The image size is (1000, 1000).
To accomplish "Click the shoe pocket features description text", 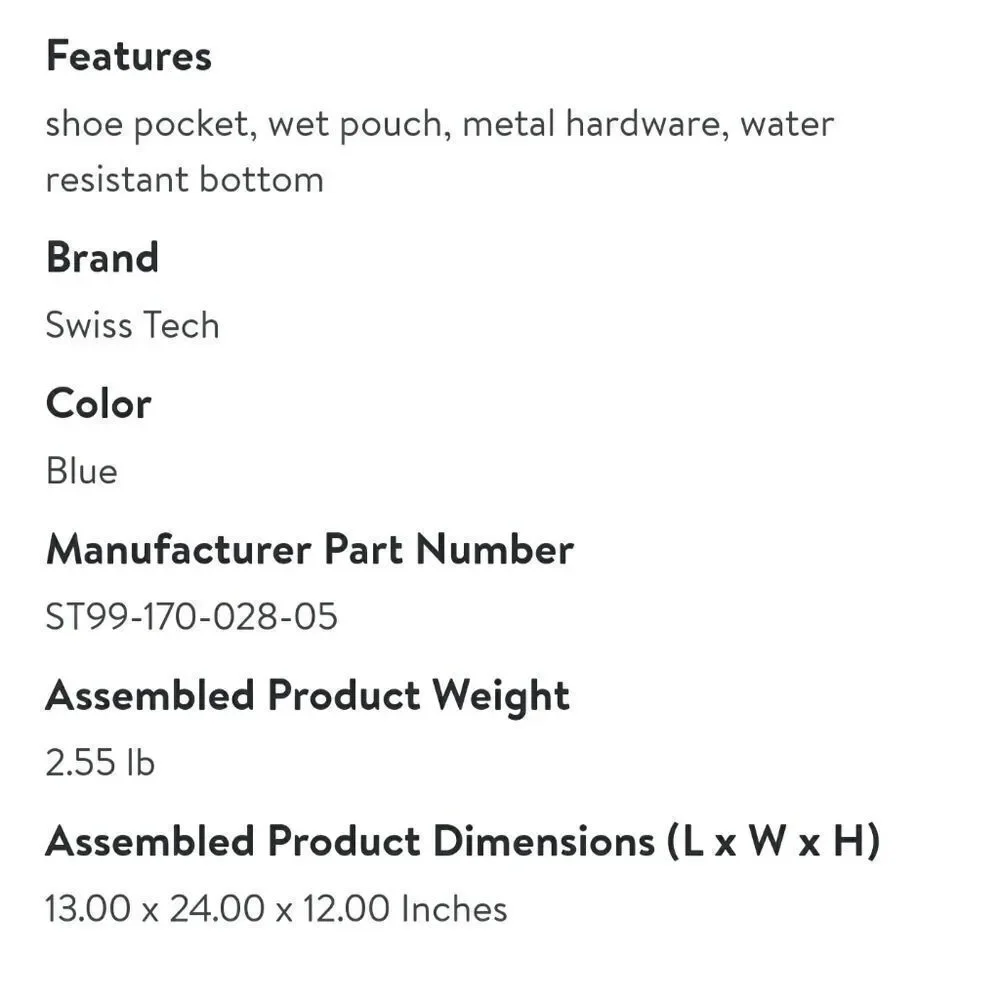I will (439, 151).
